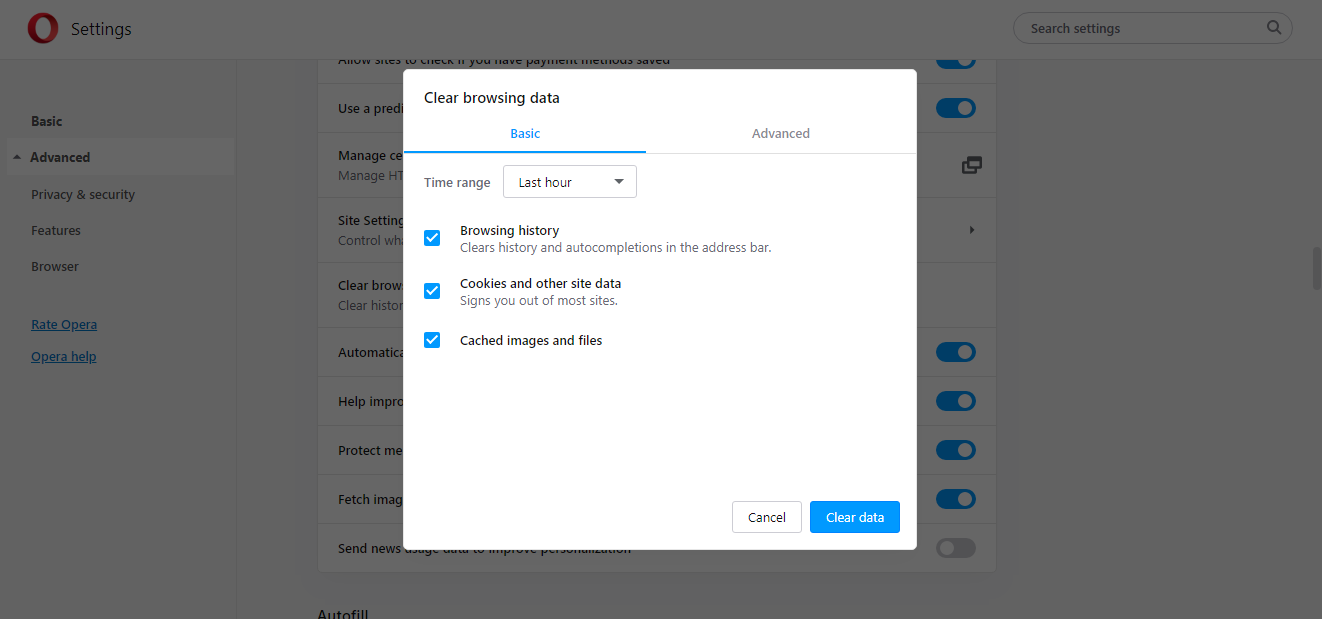
Task: Open the Time range dropdown
Action: pos(569,182)
